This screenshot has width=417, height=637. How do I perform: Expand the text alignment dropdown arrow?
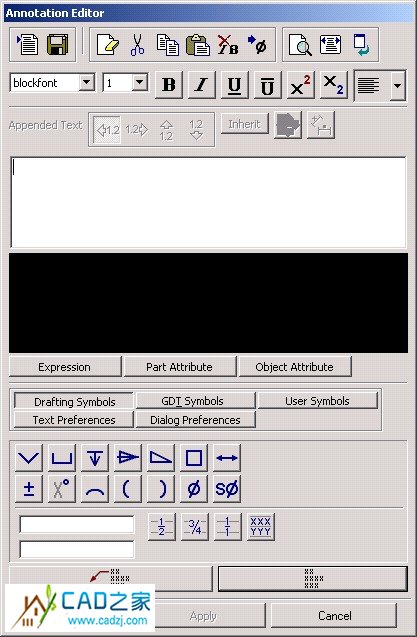click(x=397, y=86)
